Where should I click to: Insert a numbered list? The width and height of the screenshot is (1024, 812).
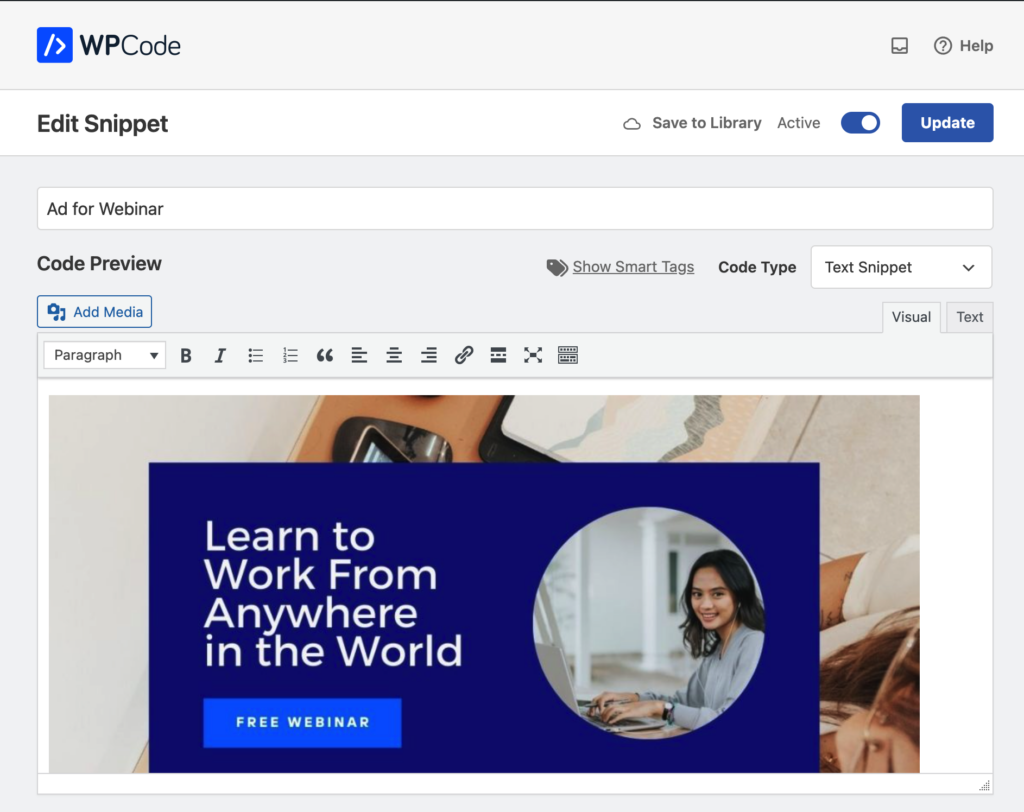coord(290,355)
